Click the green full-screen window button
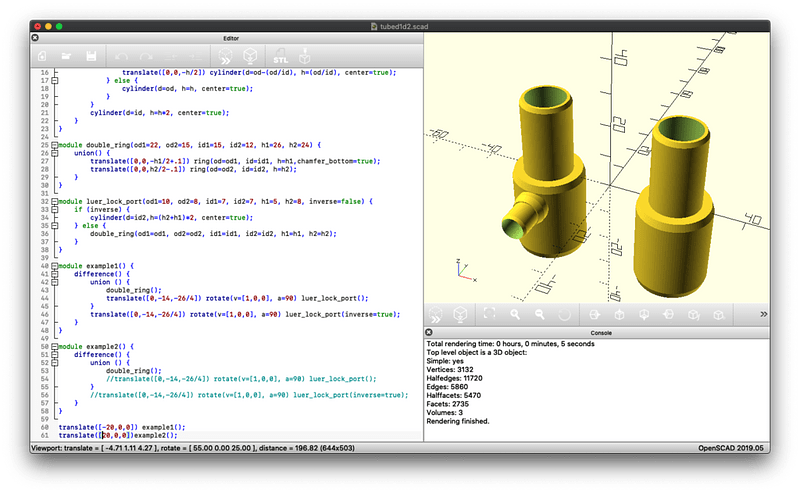800x493 pixels. tap(59, 26)
